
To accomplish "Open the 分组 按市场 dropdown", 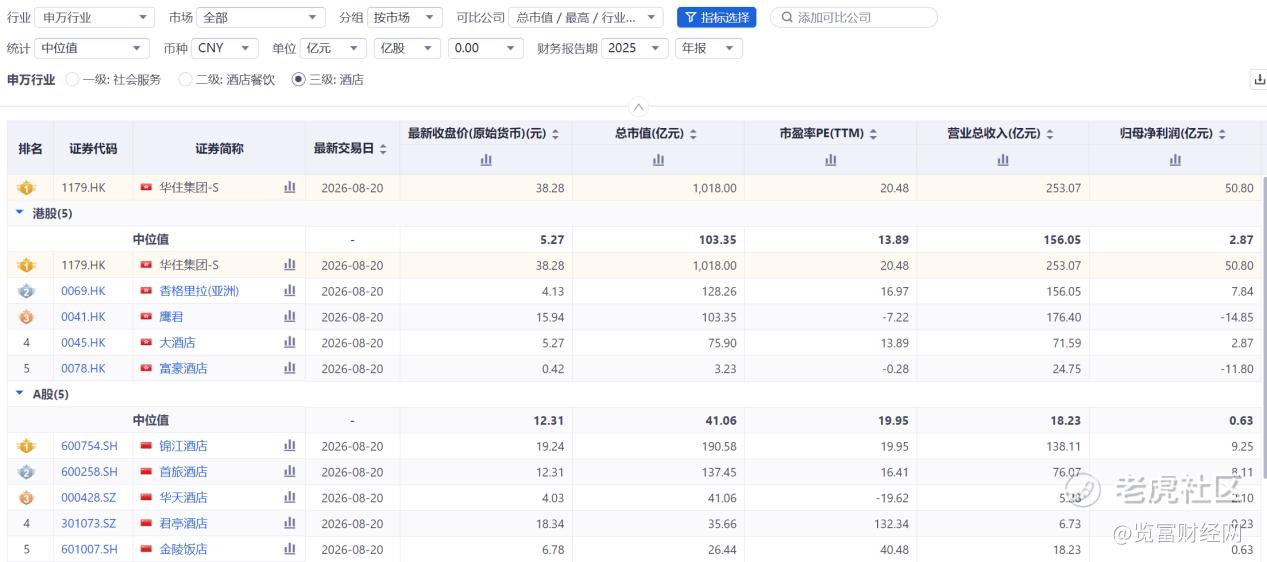I will click(405, 18).
